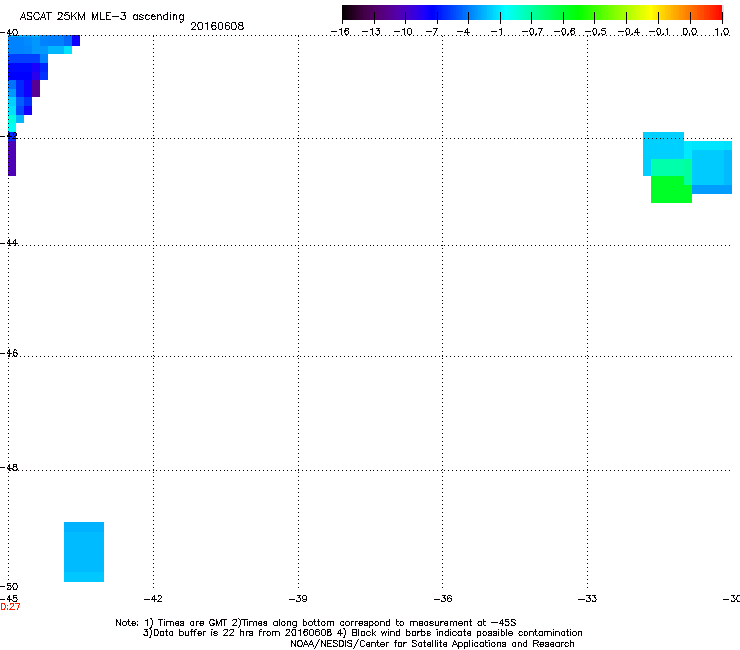The width and height of the screenshot is (740, 650).
Task: Click the color scale label "-0.4"
Action: tap(628, 32)
